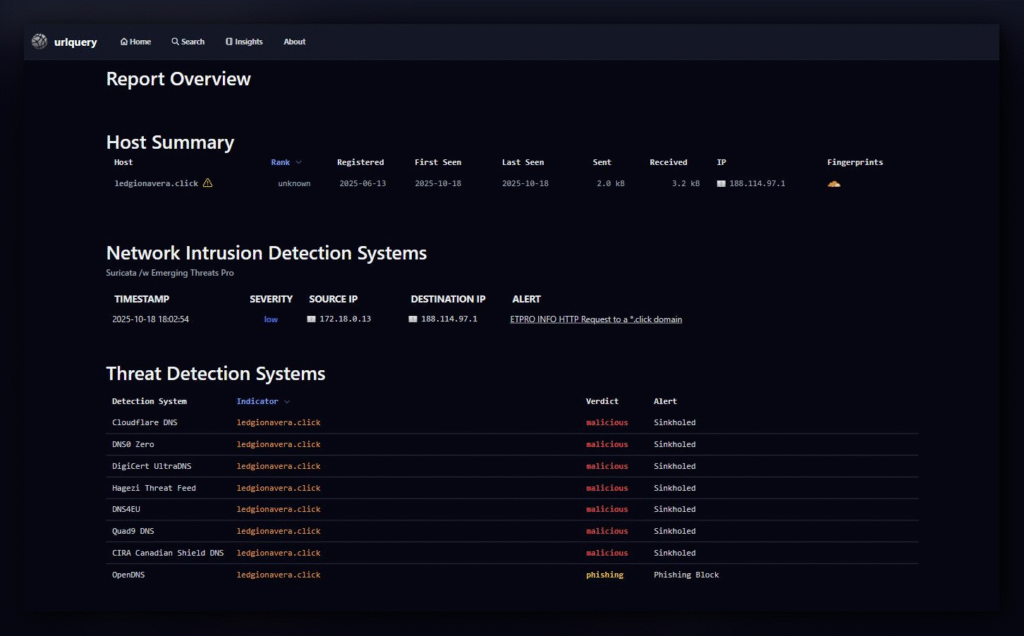This screenshot has height=636, width=1024.
Task: Click the house icon in the Home nav item
Action: pos(123,42)
